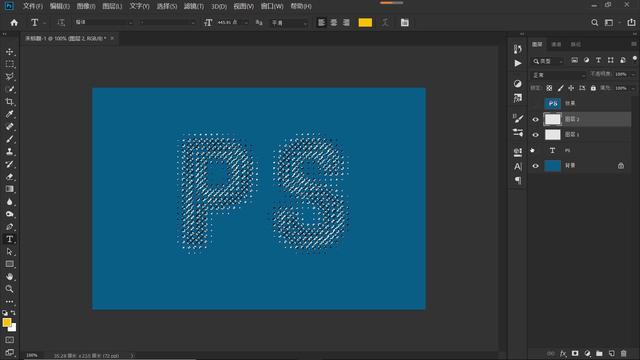
Task: Select the Healing Brush tool
Action: coord(9,127)
